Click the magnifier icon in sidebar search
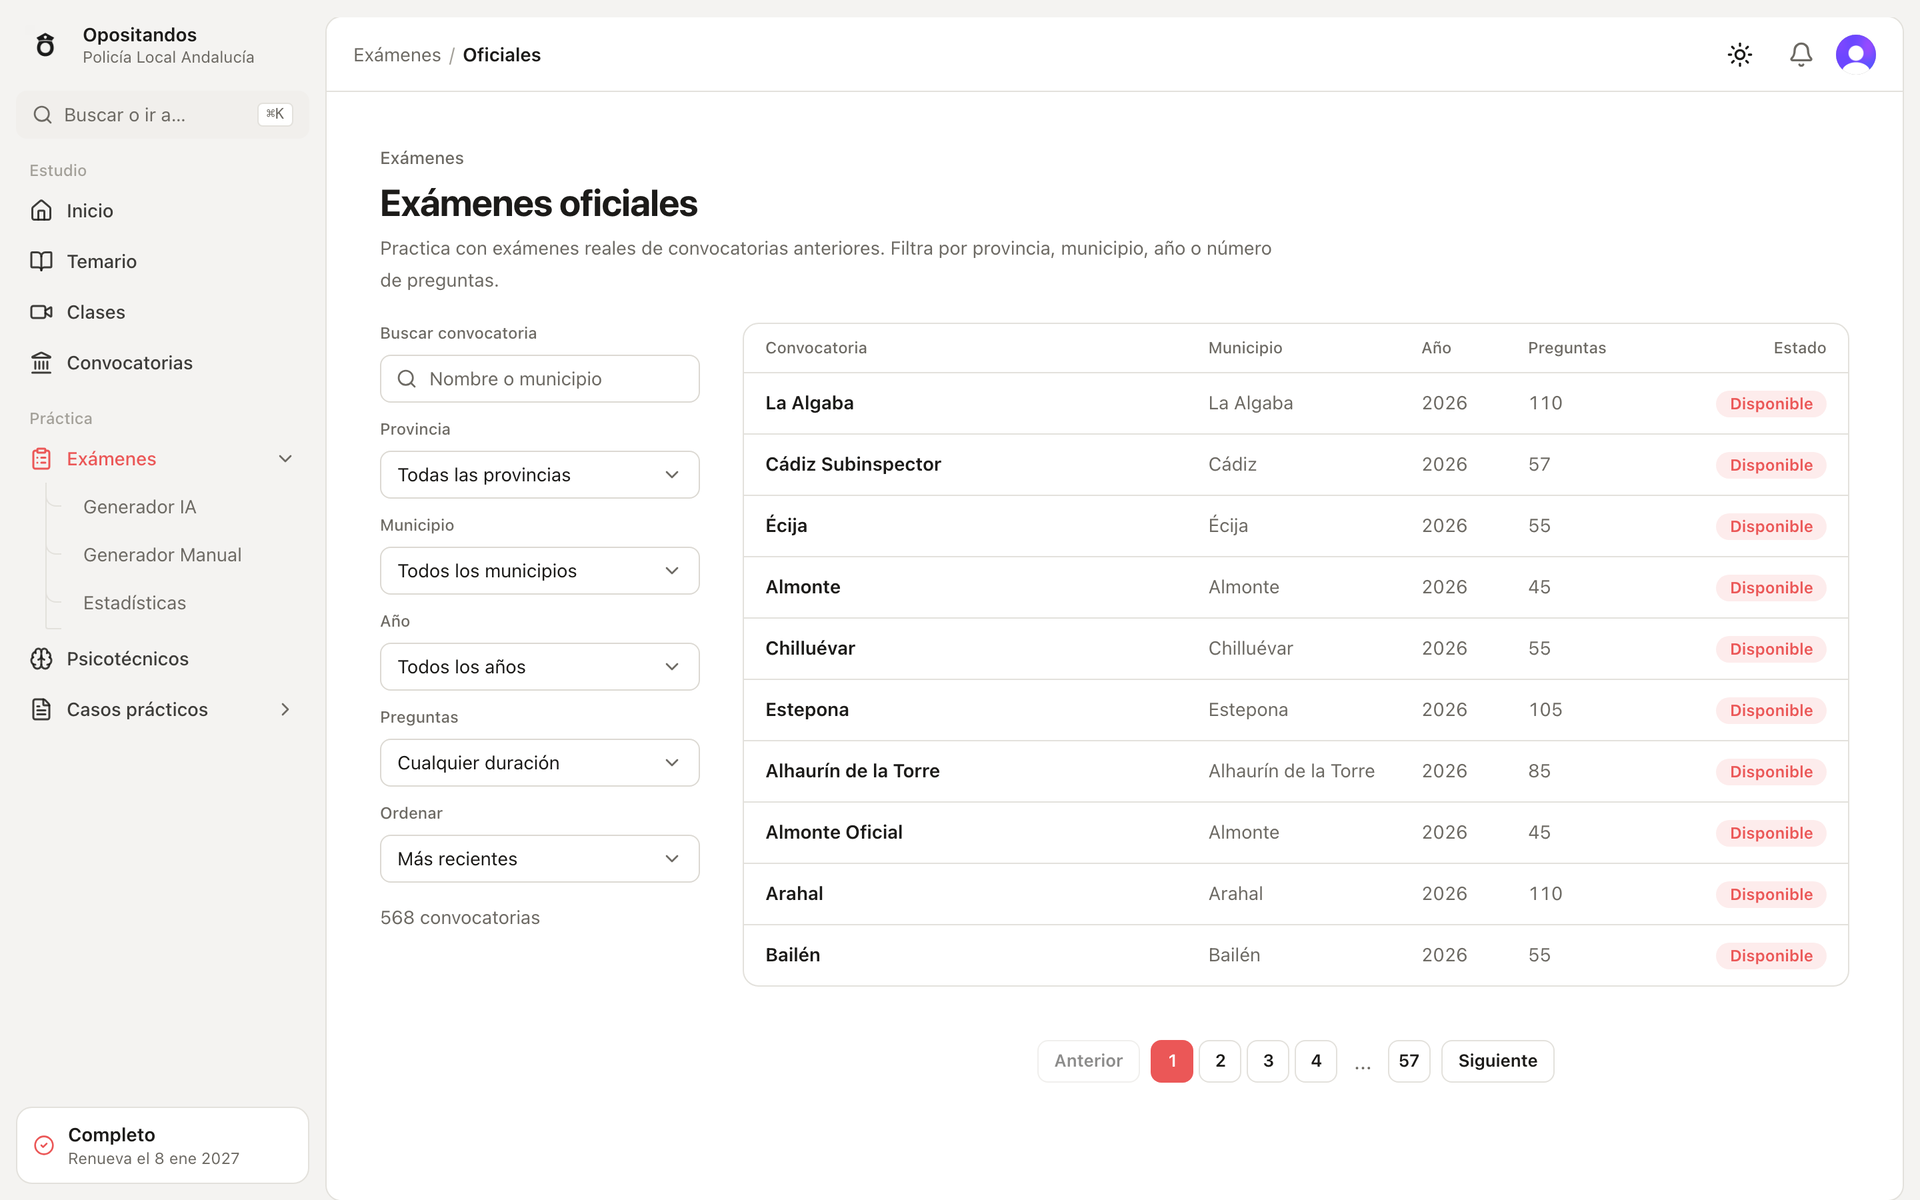This screenshot has height=1200, width=1920. (42, 115)
